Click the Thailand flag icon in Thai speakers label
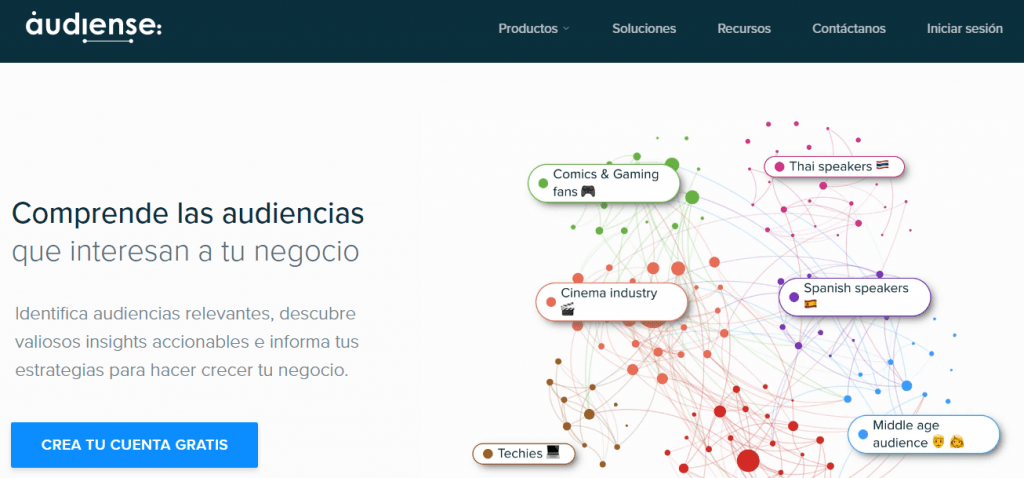The image size is (1024, 478). pos(882,166)
